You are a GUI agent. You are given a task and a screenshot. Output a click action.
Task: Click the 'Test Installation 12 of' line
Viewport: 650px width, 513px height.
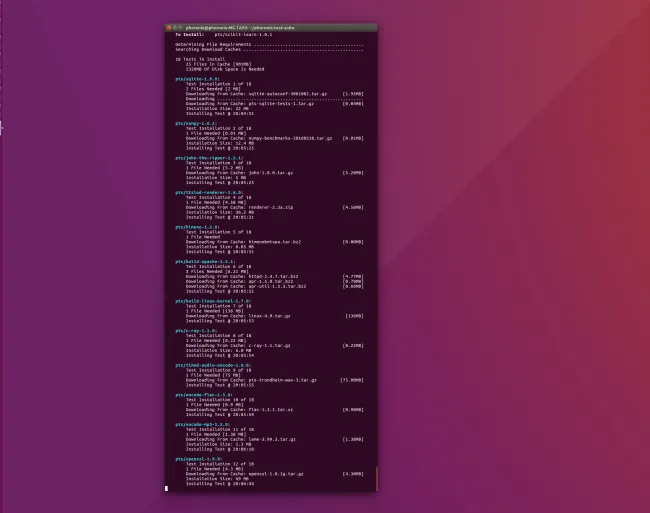coord(220,464)
